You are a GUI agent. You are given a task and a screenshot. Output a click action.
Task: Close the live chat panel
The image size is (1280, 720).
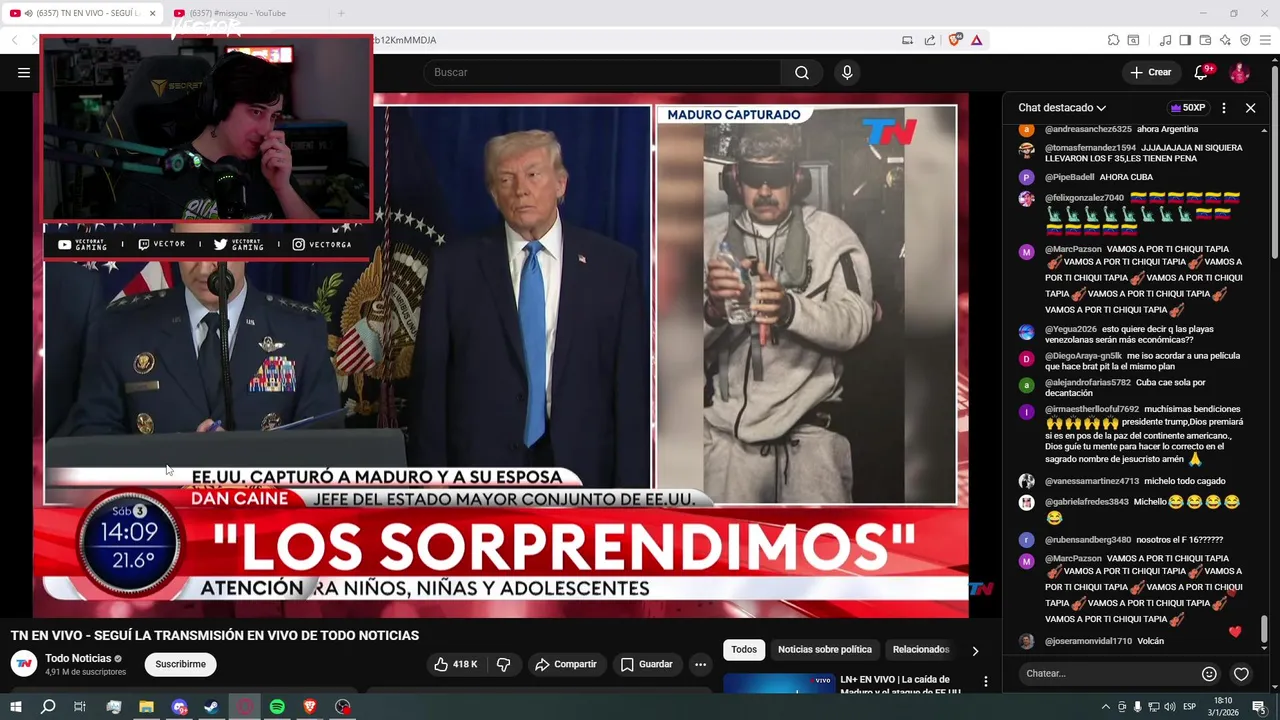click(1250, 108)
